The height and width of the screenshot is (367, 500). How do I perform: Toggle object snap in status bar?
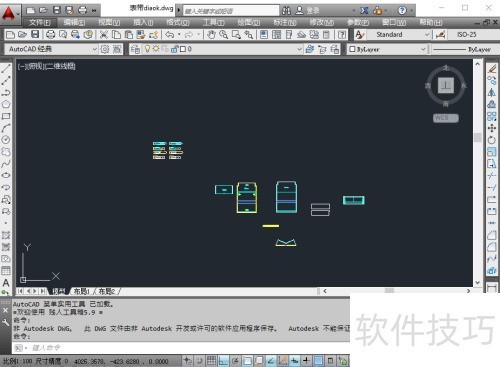tap(247, 361)
